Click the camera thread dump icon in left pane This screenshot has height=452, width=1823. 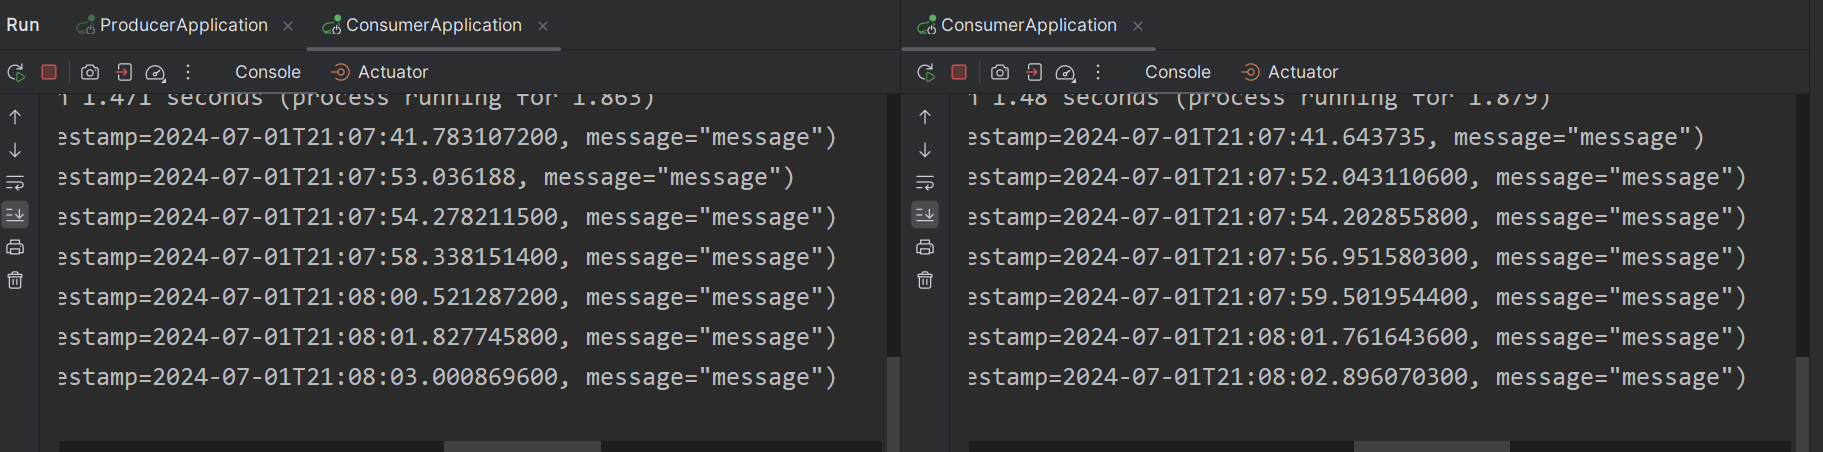tap(90, 72)
